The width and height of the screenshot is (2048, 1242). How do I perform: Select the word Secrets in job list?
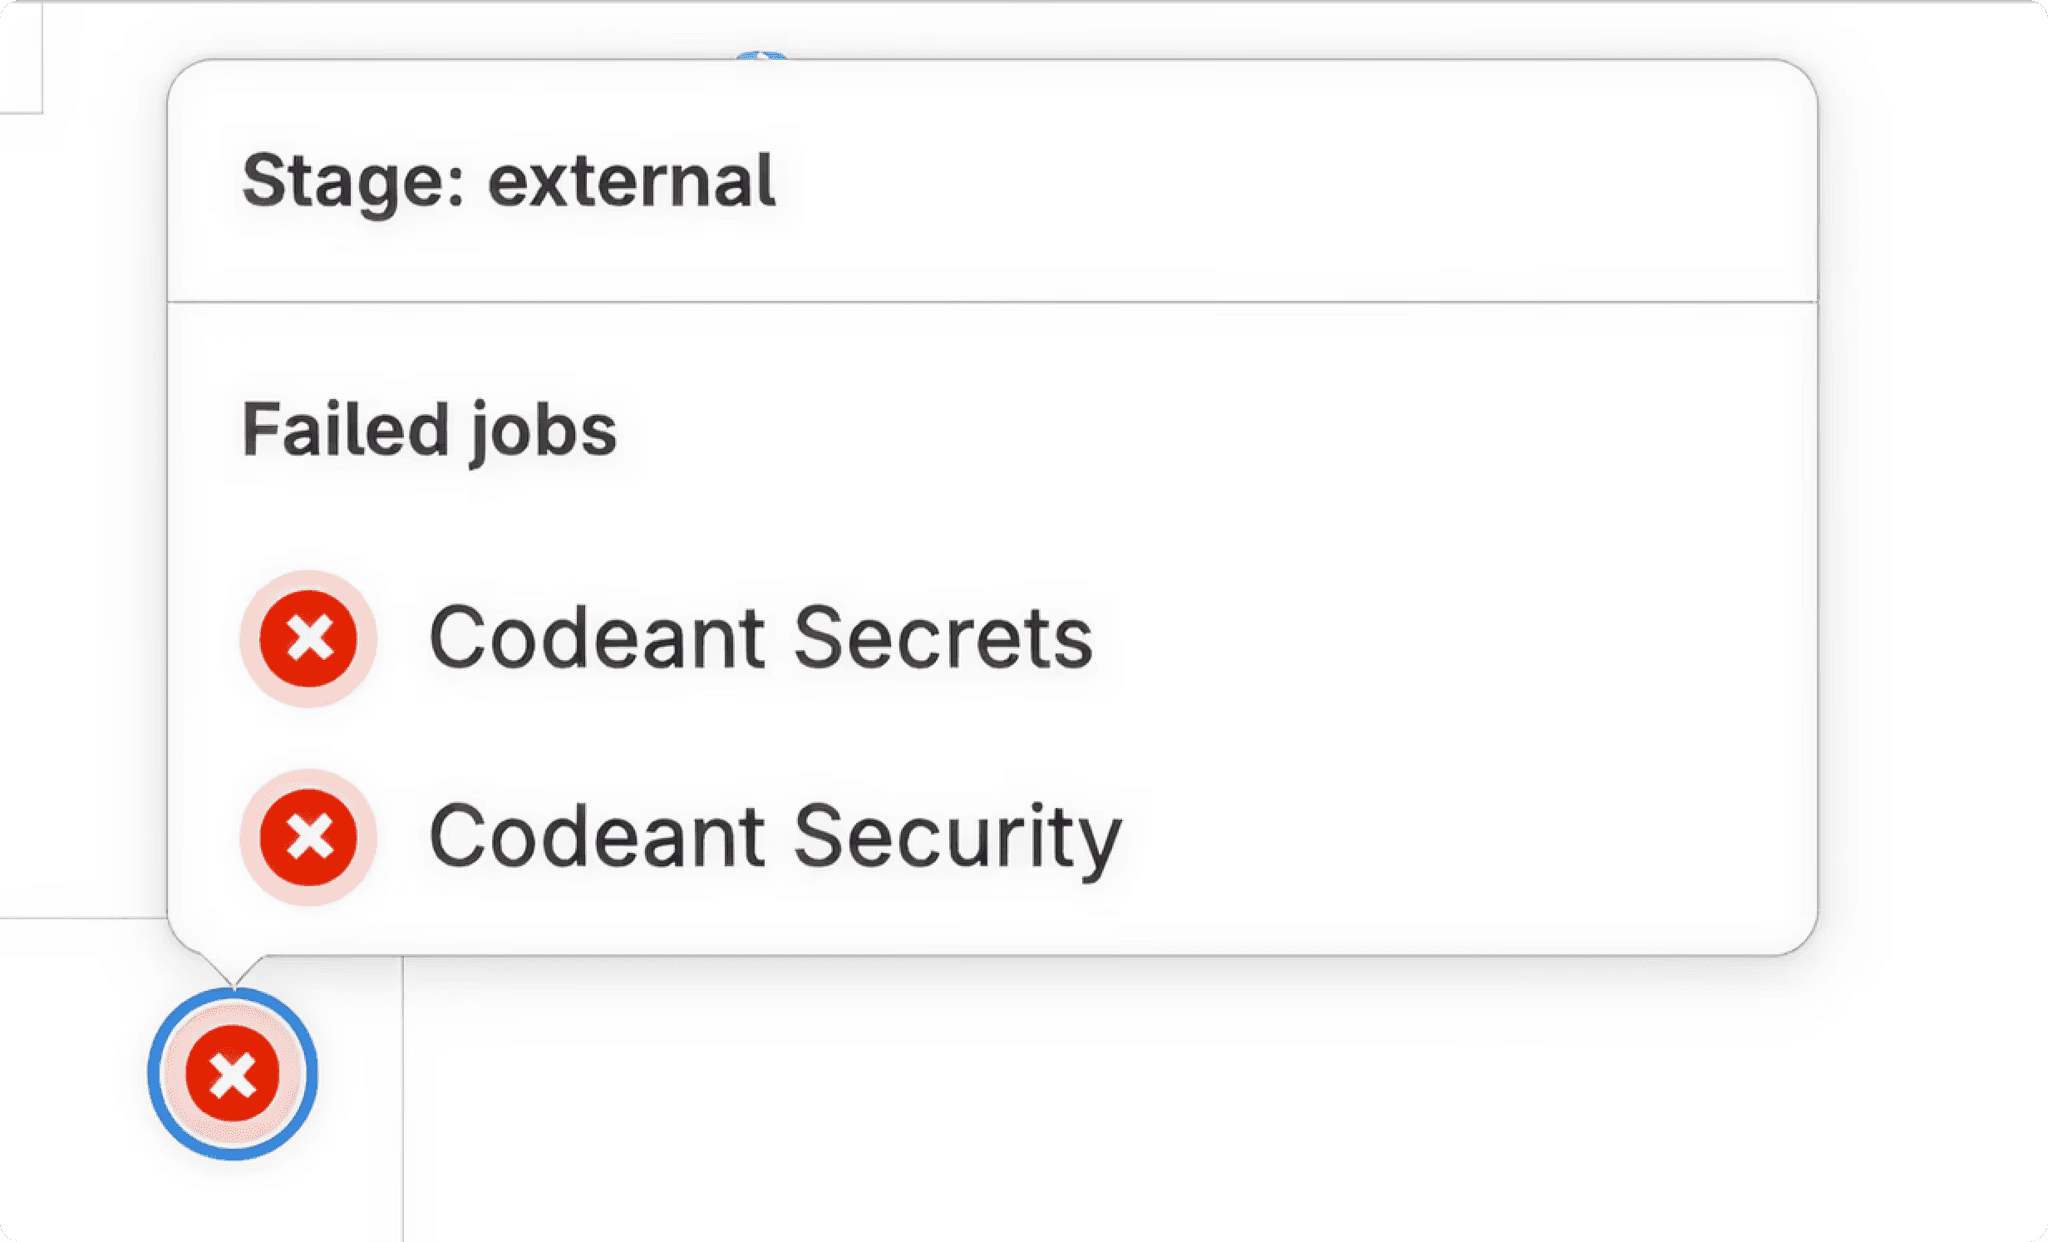pyautogui.click(x=943, y=638)
